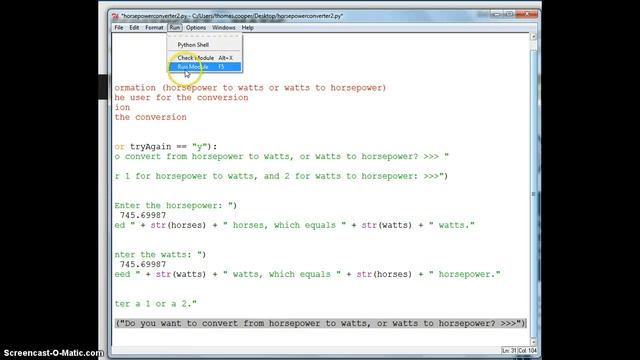This screenshot has height=360, width=640.
Task: Open the Options menu
Action: pos(196,28)
